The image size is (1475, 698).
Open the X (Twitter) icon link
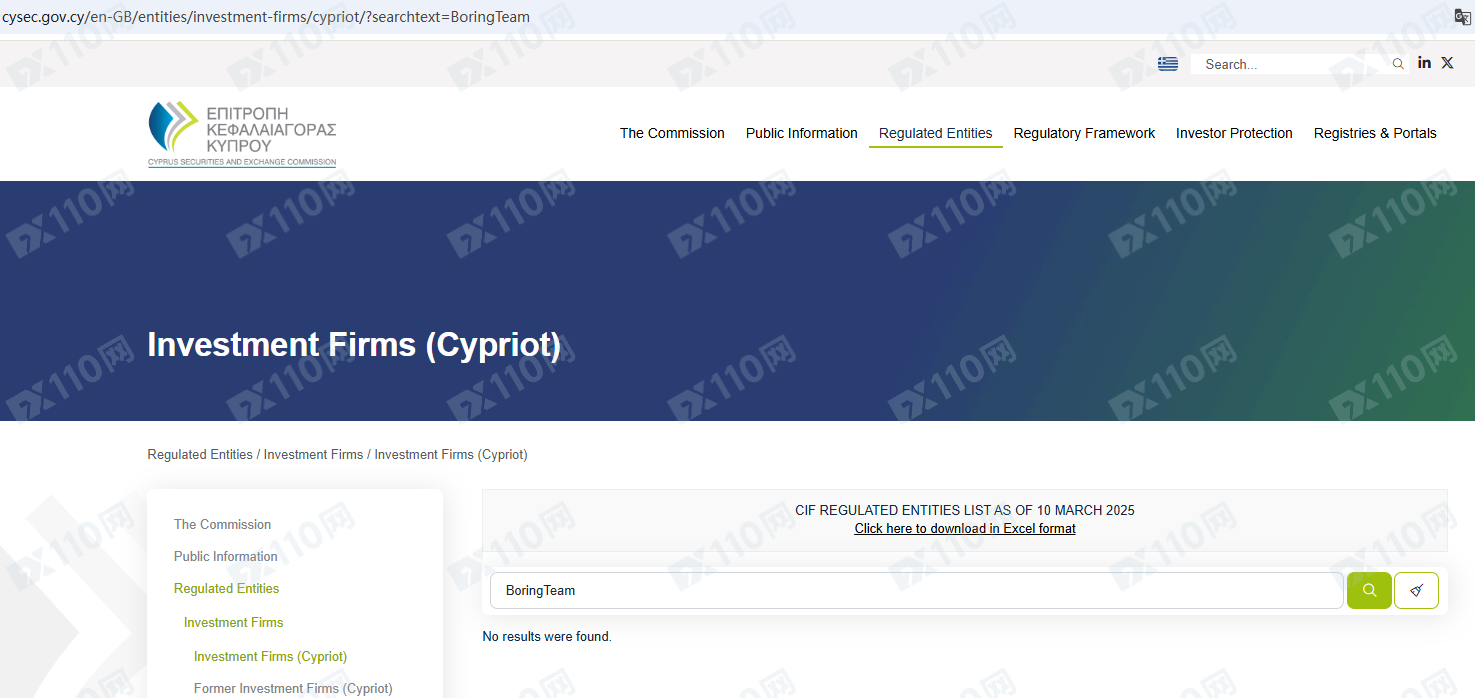(x=1447, y=63)
